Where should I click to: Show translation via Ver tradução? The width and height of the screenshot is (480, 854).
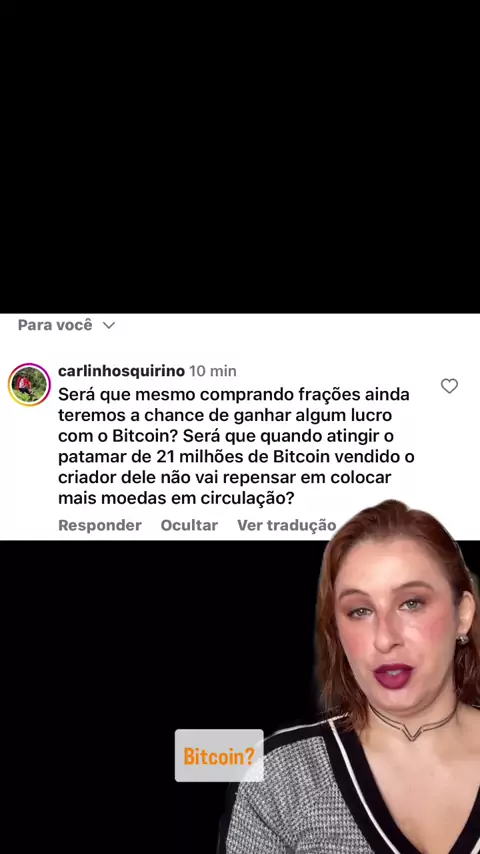tap(287, 526)
